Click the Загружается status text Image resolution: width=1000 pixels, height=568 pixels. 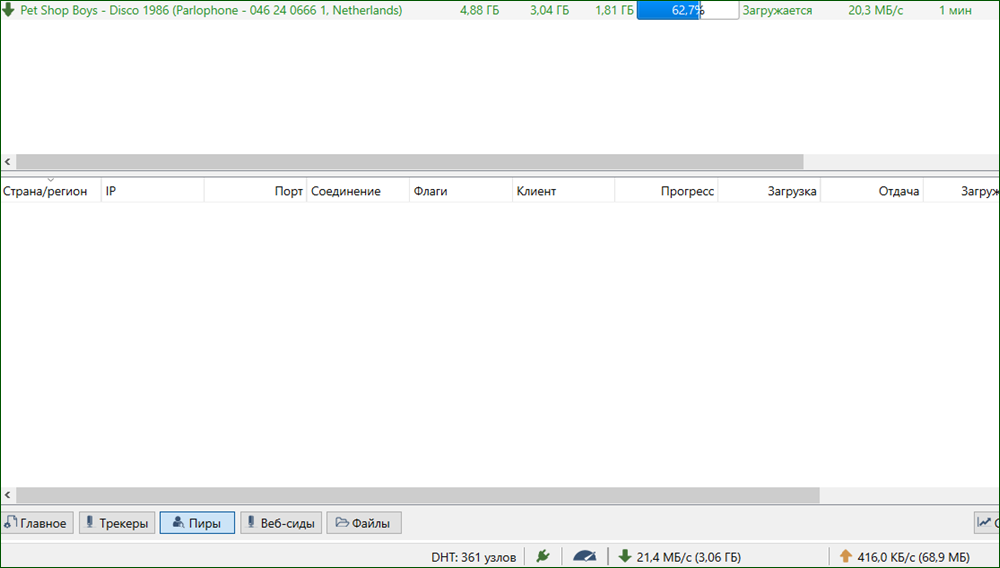click(x=777, y=10)
